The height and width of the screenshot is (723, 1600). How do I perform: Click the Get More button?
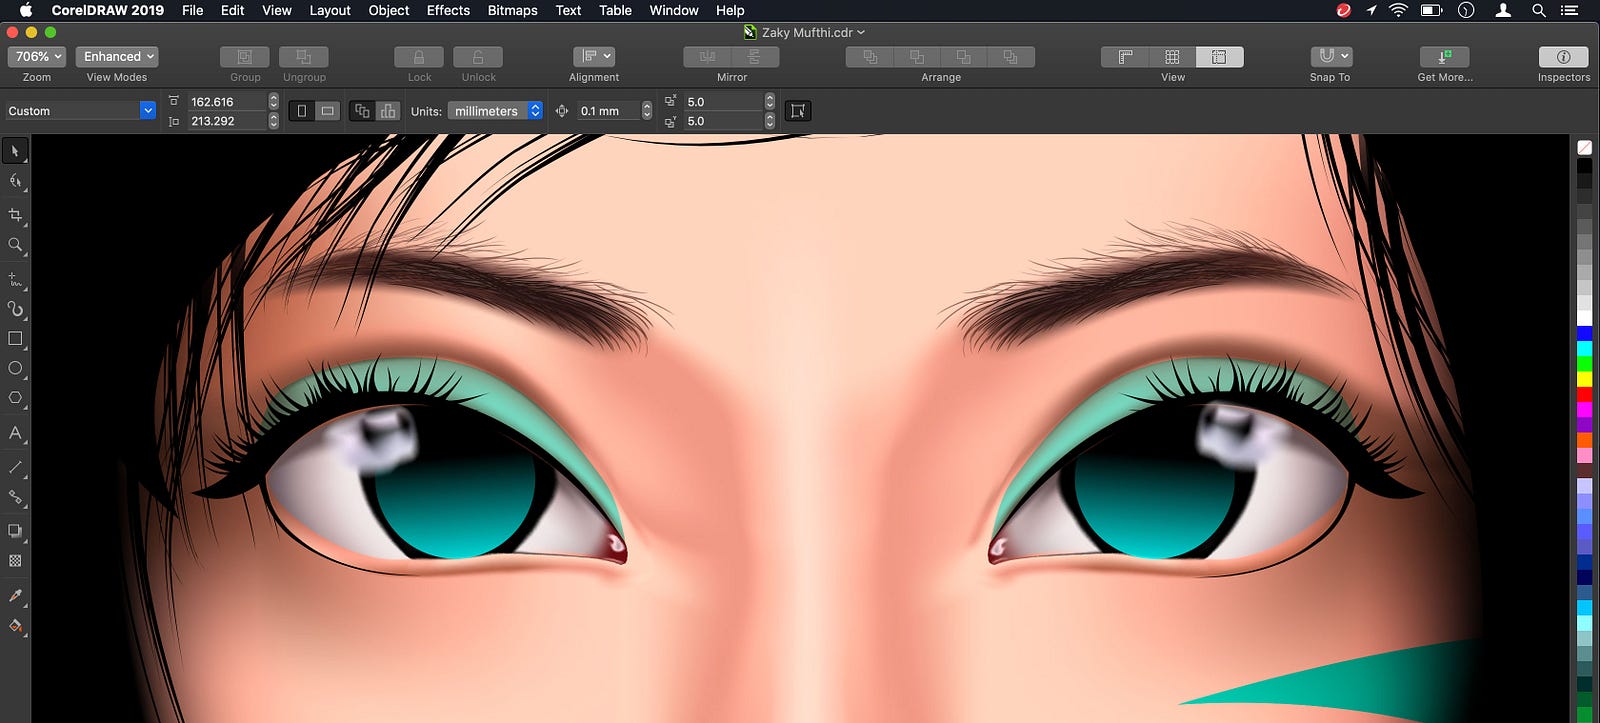1444,57
